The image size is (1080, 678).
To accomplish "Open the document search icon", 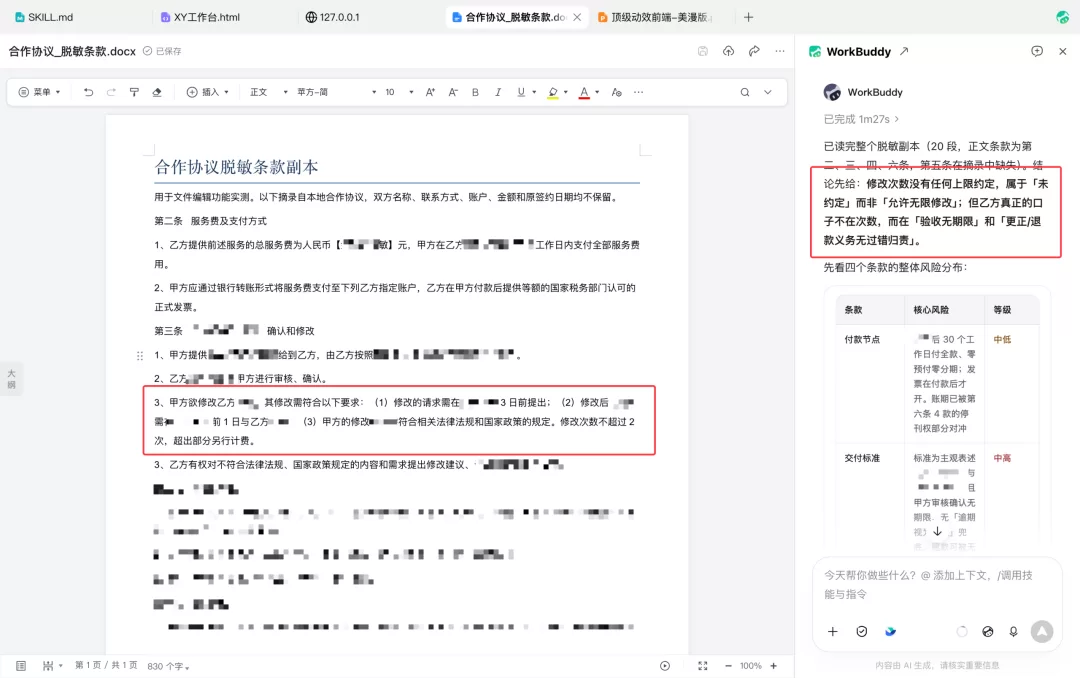I will [745, 92].
